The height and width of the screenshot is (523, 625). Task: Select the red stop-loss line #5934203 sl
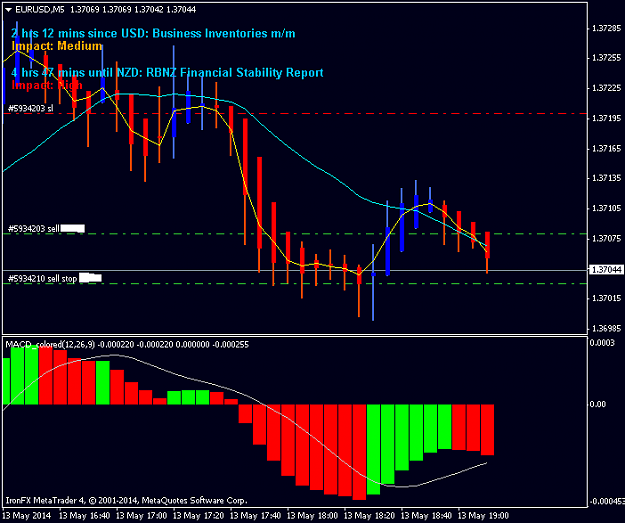coord(295,114)
